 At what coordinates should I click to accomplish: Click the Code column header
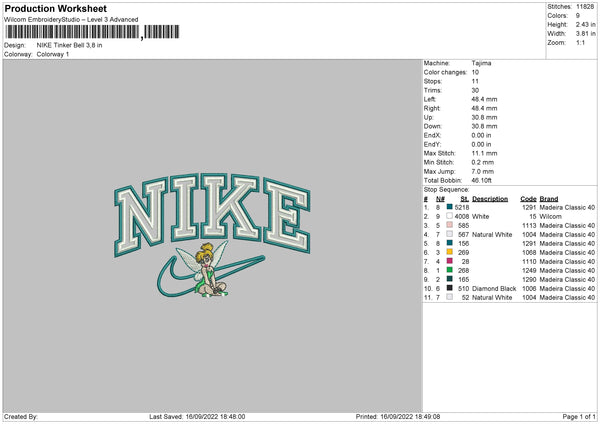point(528,199)
